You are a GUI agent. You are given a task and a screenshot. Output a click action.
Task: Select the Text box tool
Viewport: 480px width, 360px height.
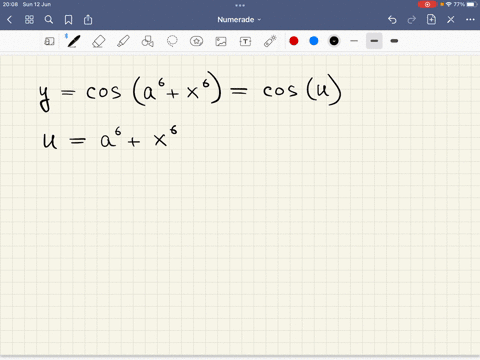click(245, 41)
